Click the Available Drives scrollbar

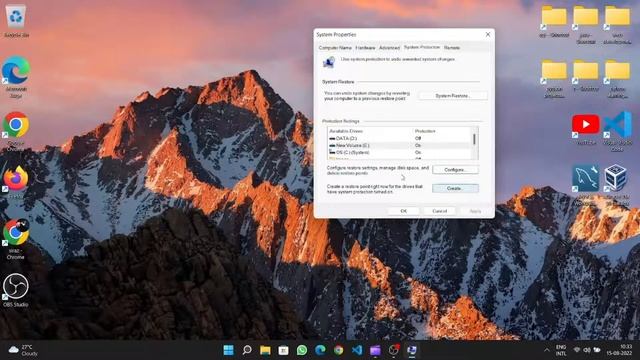[474, 143]
